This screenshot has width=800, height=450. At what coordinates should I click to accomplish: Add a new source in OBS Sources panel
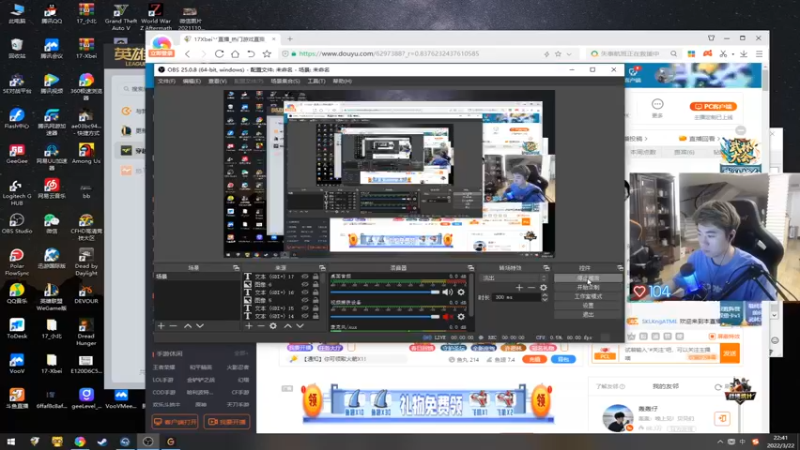(x=248, y=326)
